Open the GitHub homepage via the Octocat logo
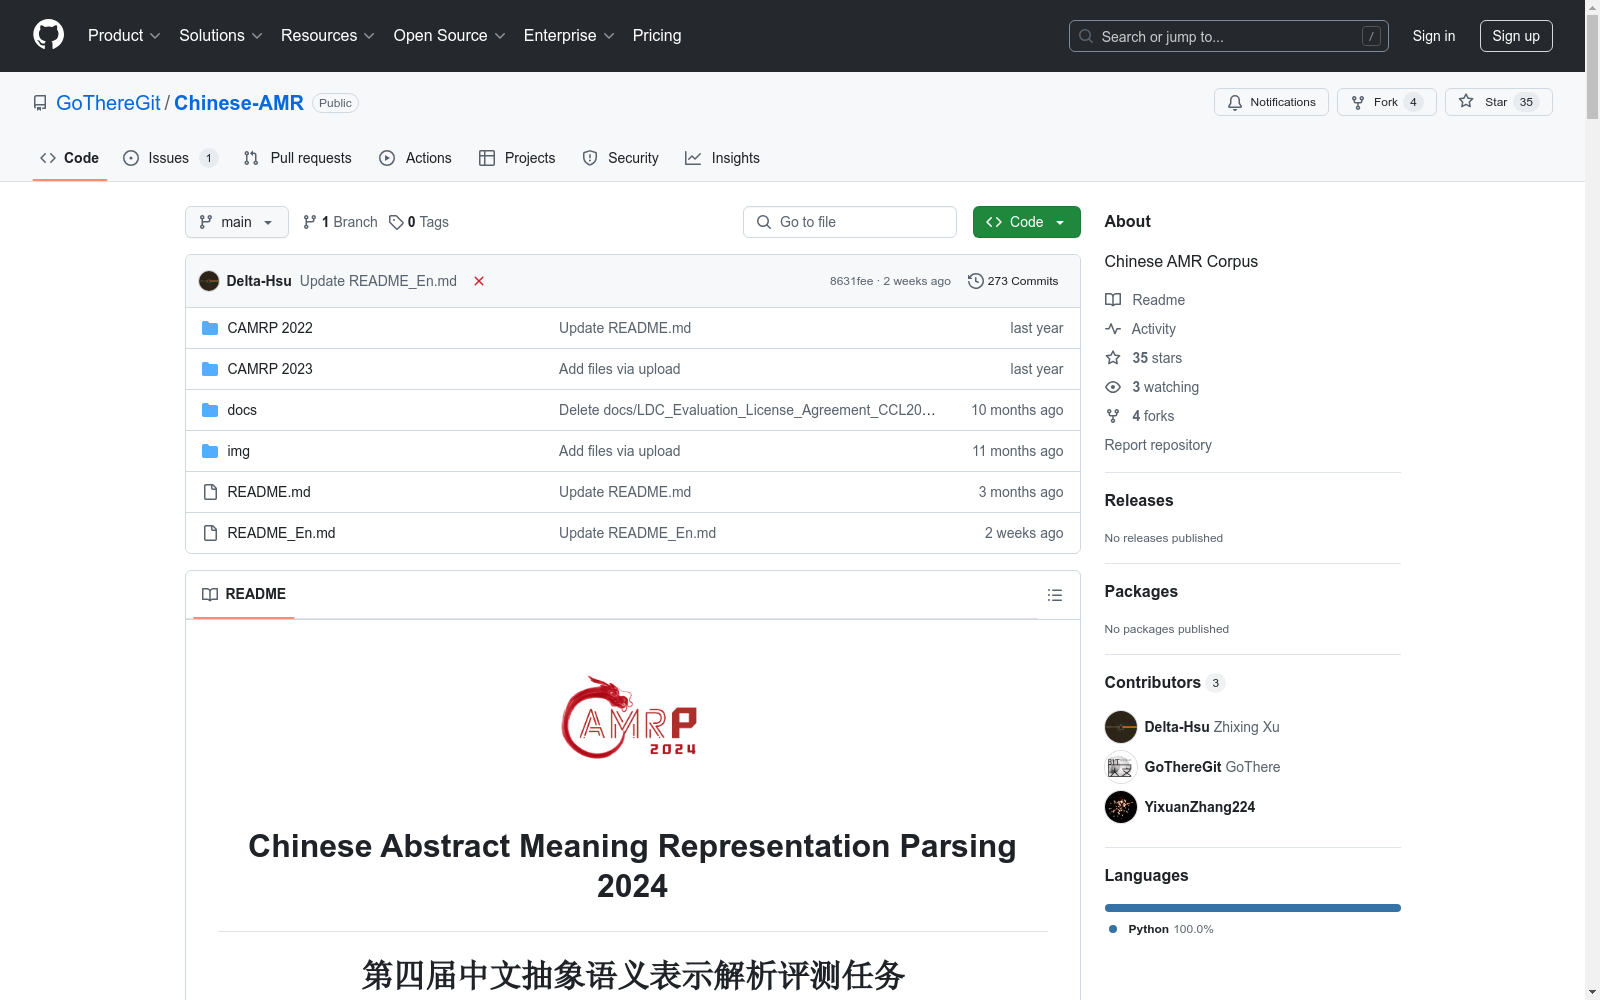The image size is (1600, 1000). pyautogui.click(x=48, y=35)
